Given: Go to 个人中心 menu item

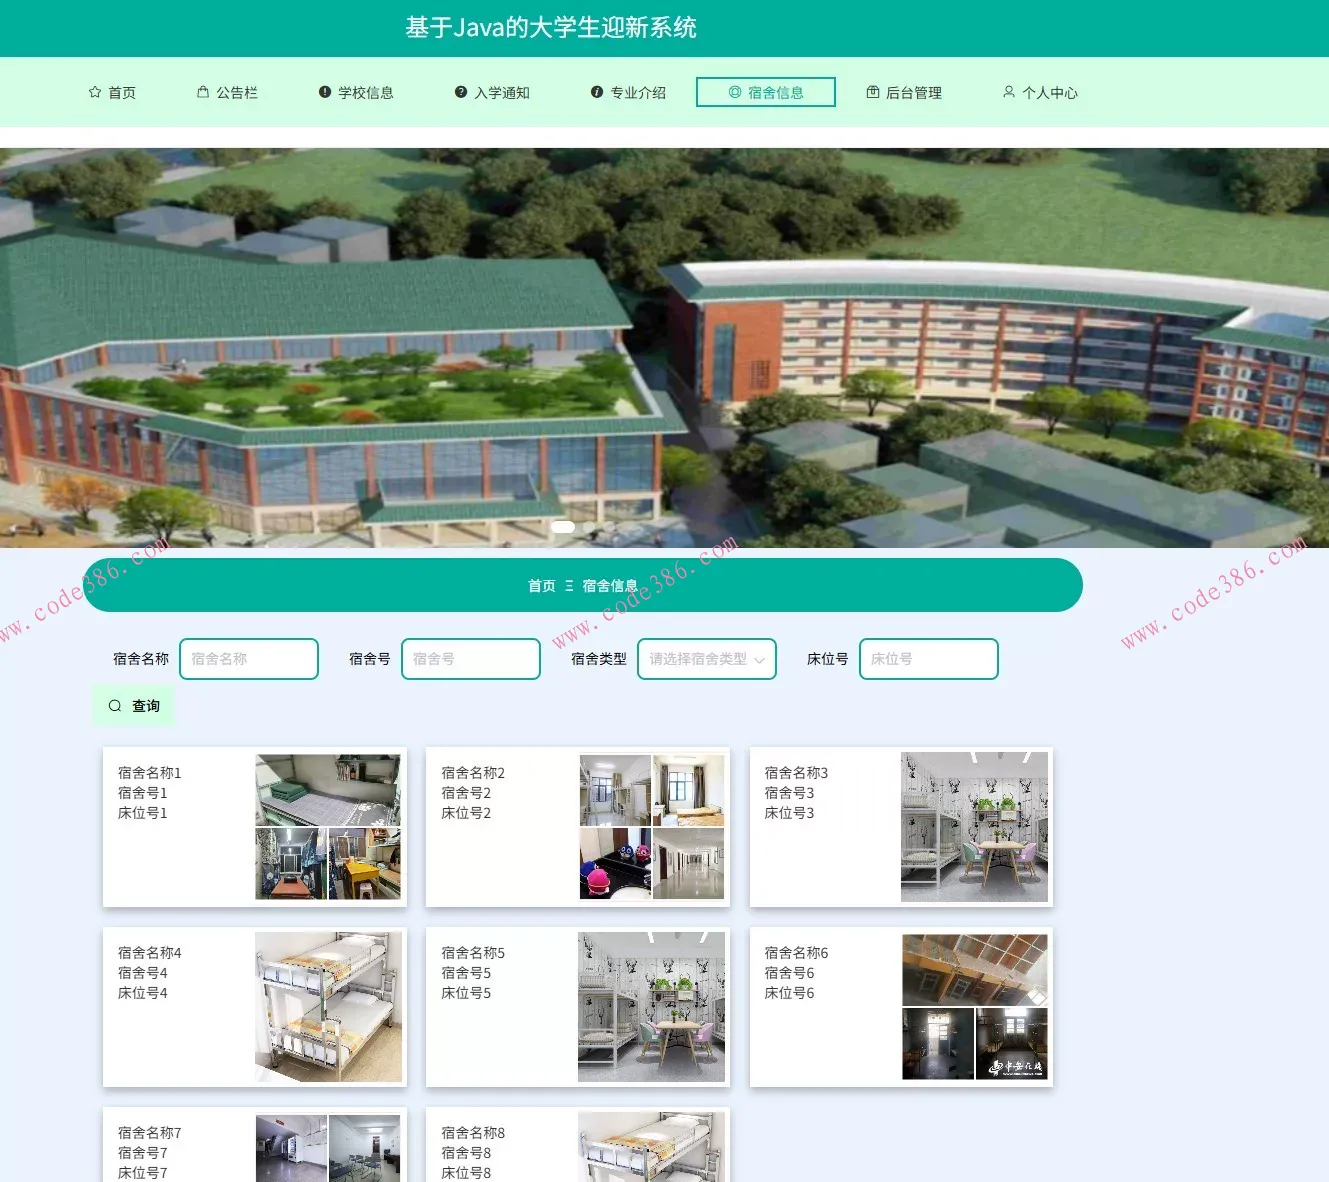Looking at the screenshot, I should (x=1040, y=92).
